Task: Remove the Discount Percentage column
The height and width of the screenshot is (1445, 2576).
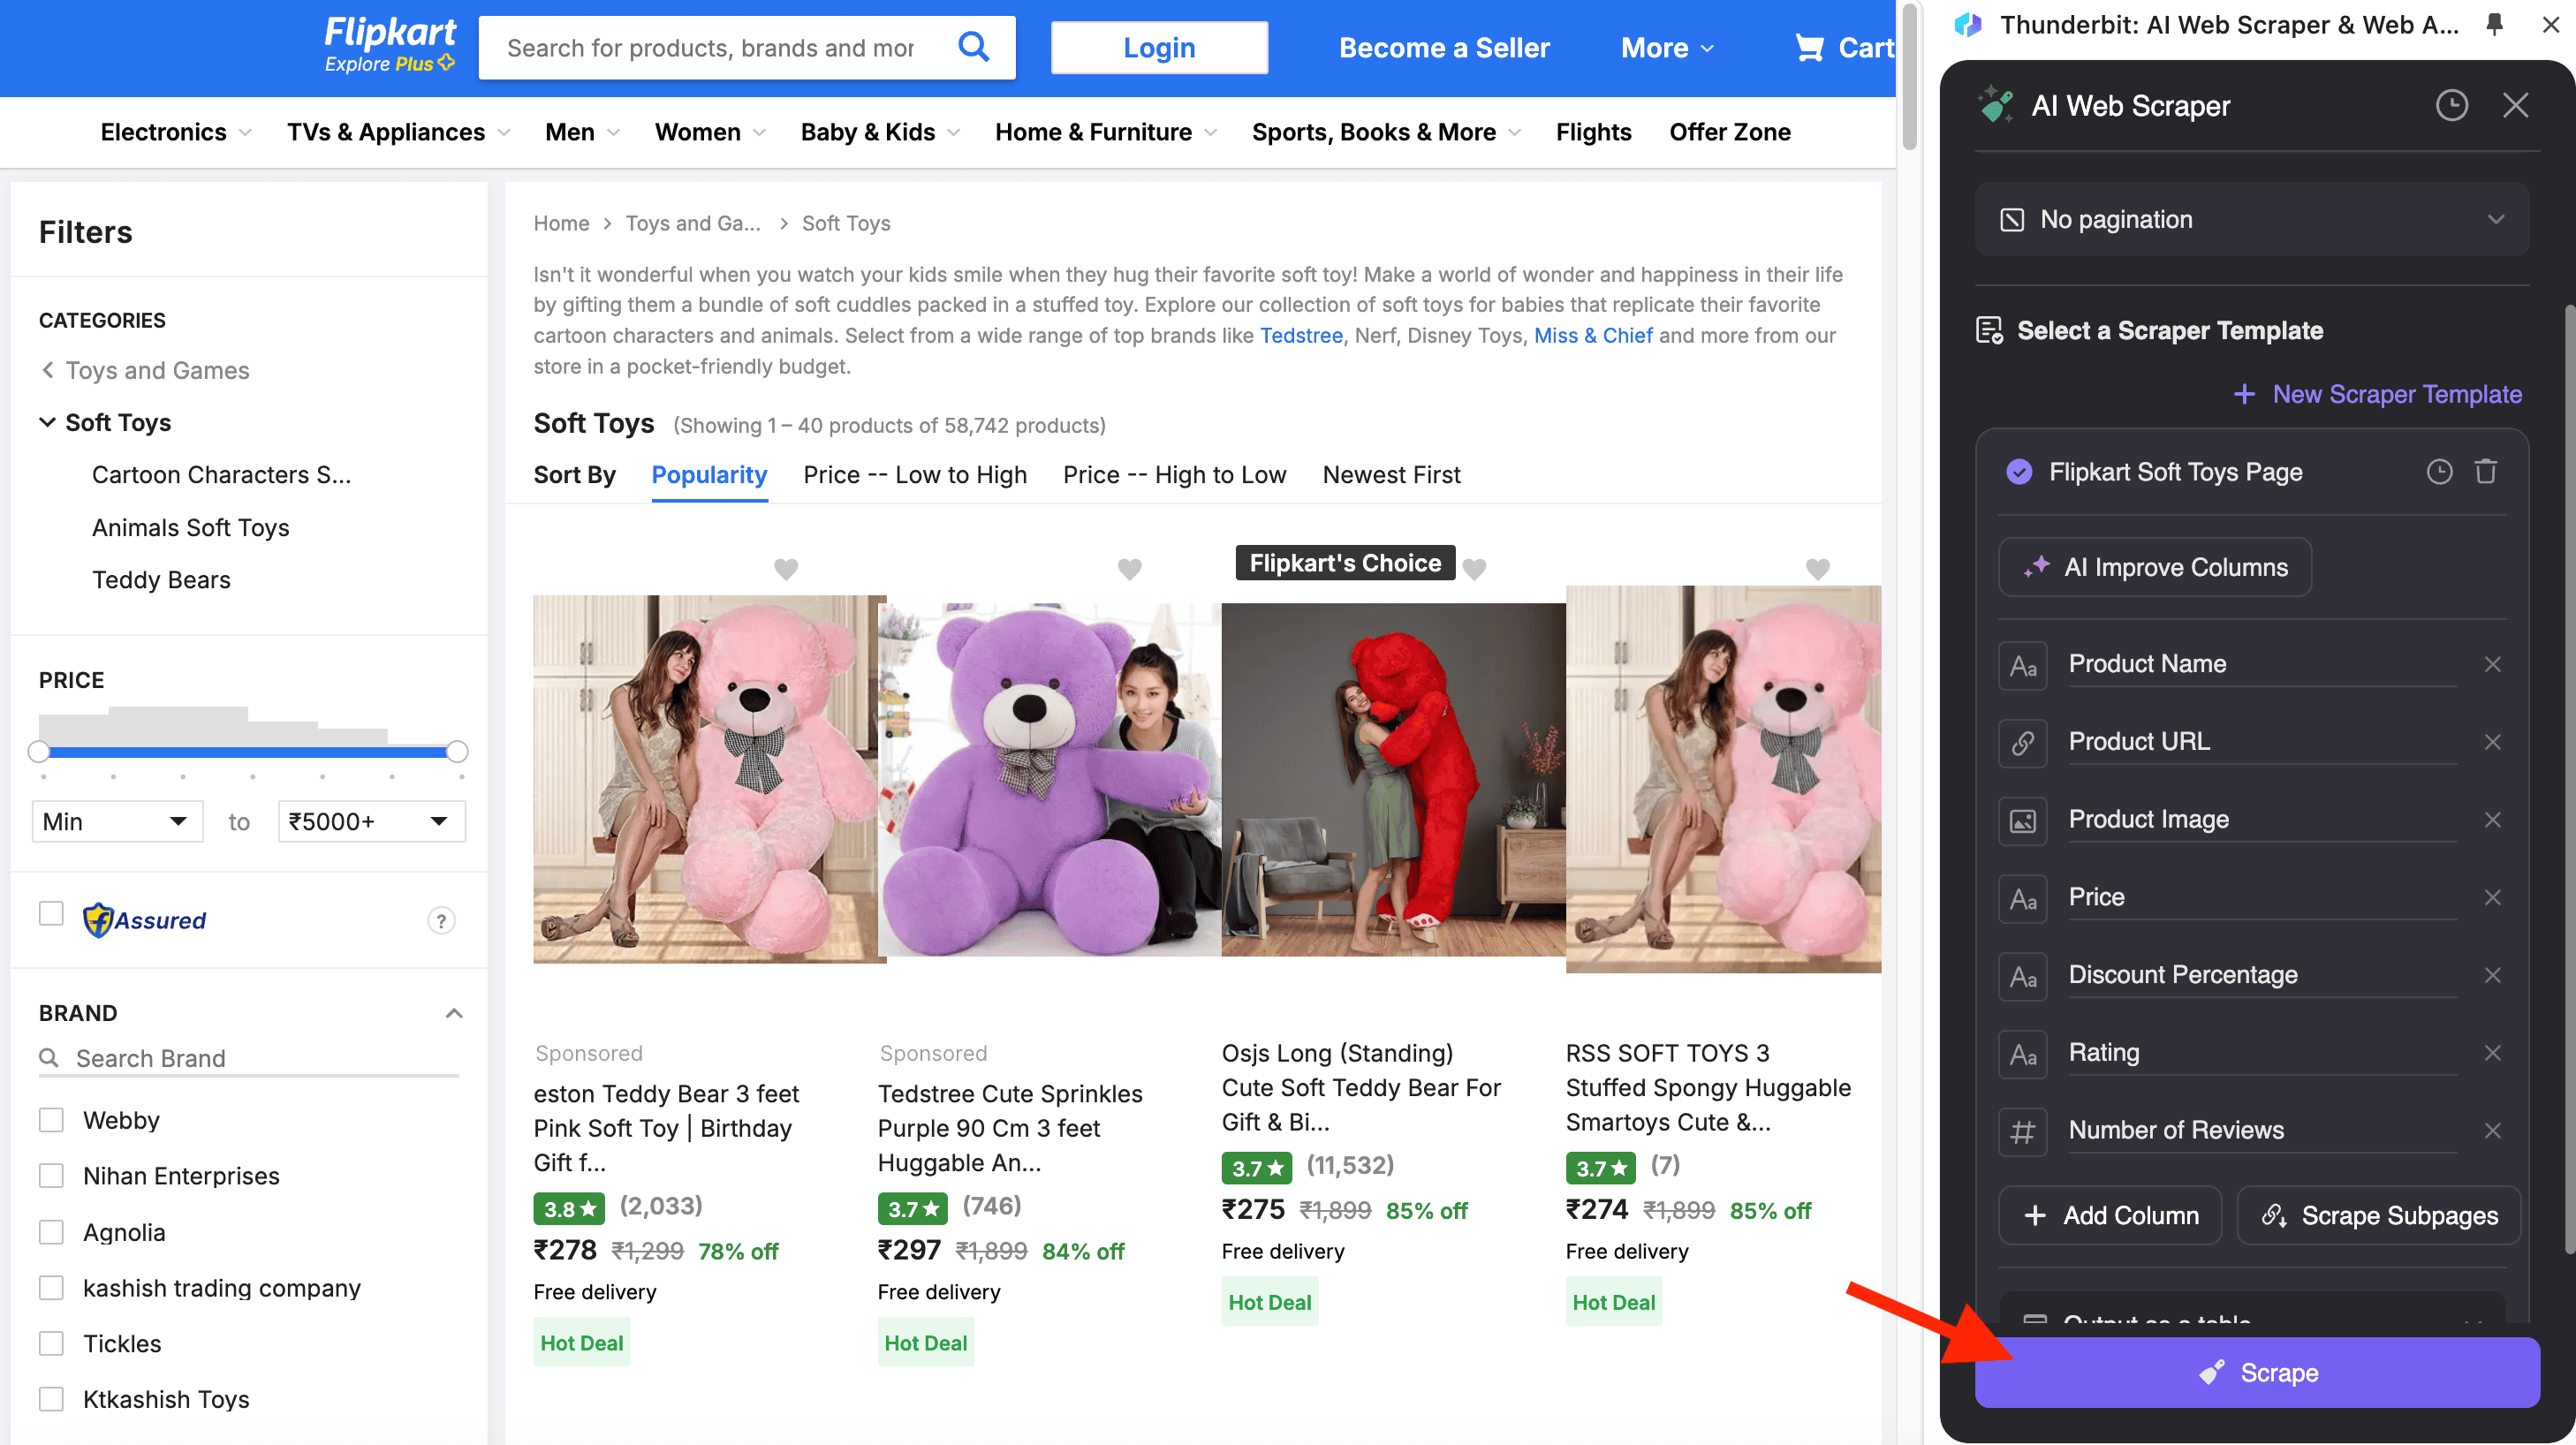Action: tap(2492, 975)
